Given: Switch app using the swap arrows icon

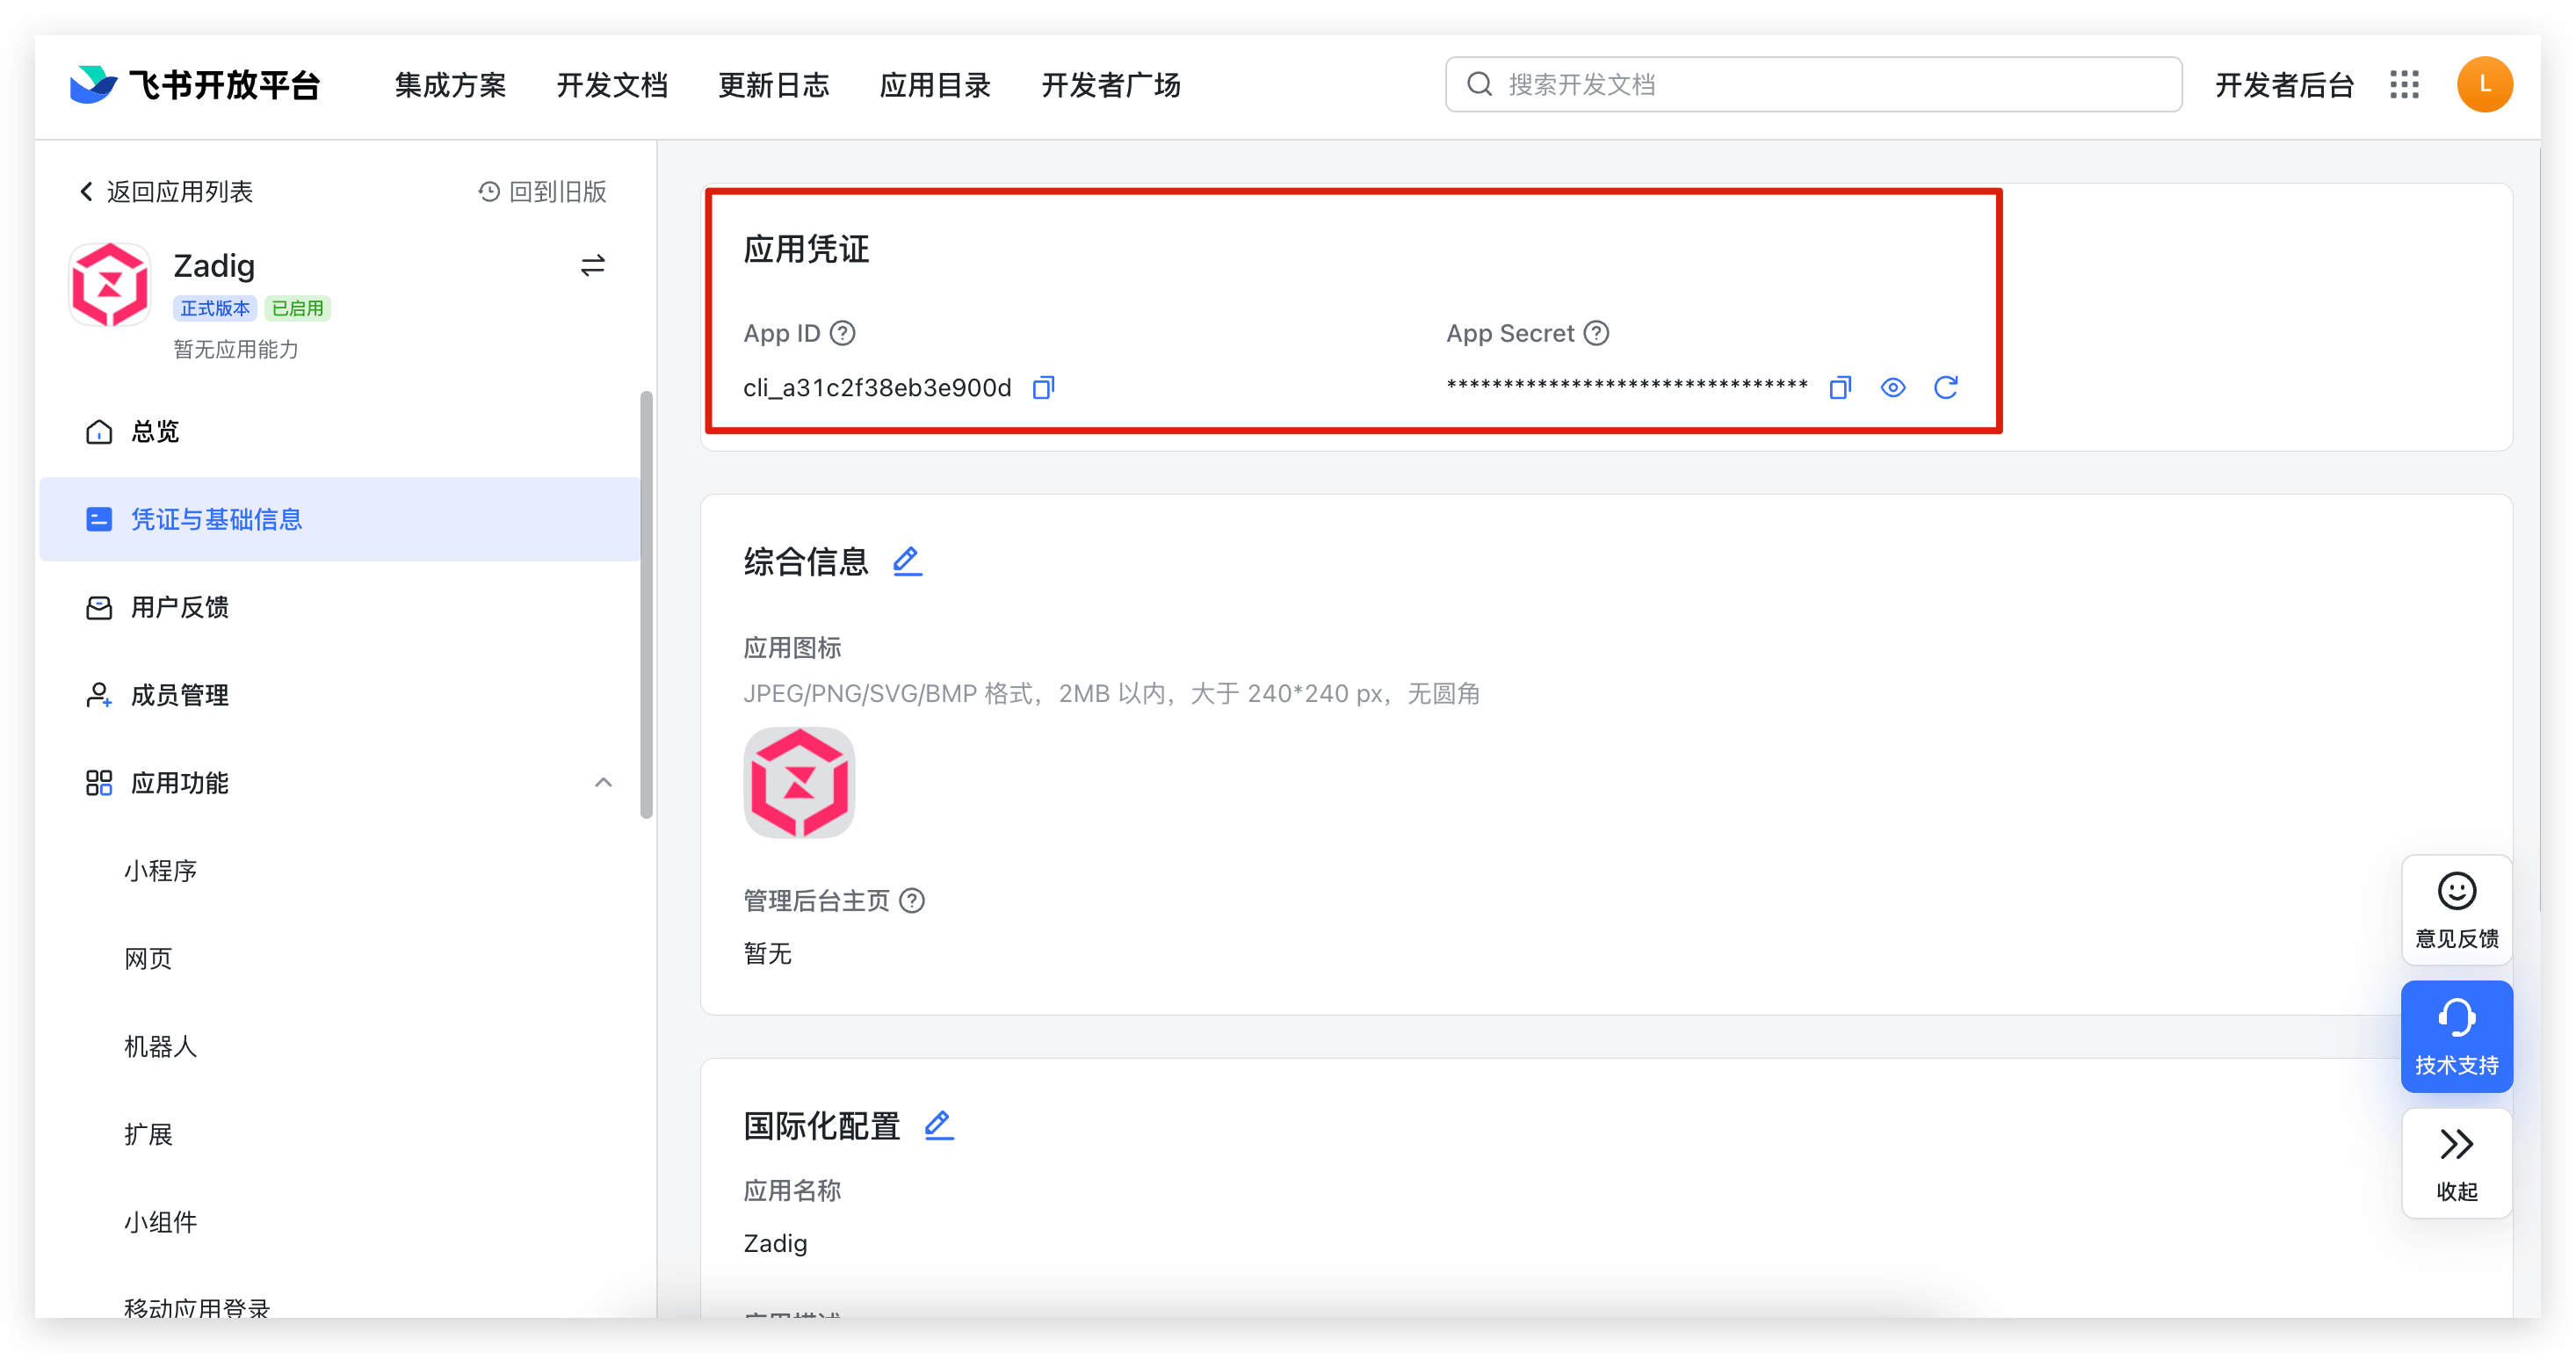Looking at the screenshot, I should coord(593,265).
